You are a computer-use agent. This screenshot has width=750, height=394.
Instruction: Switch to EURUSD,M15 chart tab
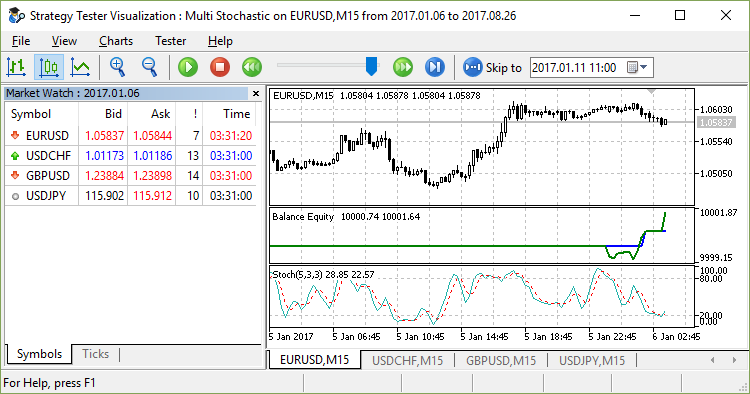pyautogui.click(x=314, y=360)
